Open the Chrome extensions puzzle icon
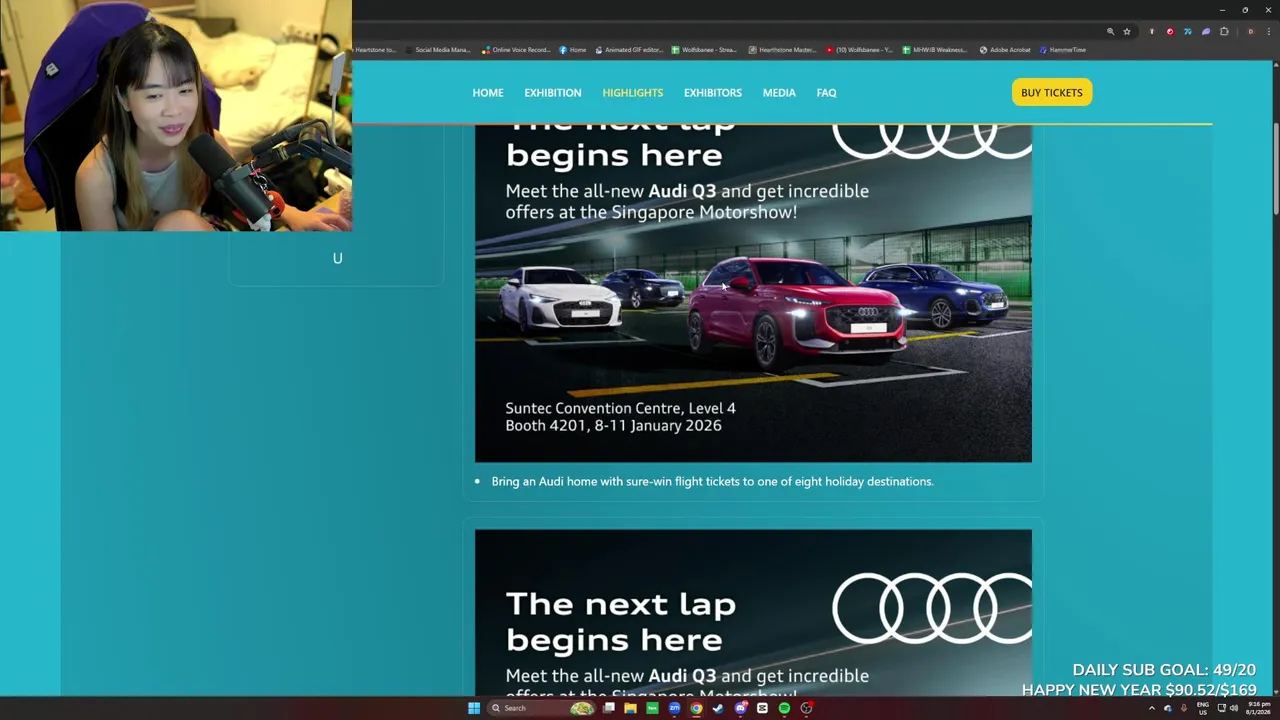1280x720 pixels. coord(1224,32)
